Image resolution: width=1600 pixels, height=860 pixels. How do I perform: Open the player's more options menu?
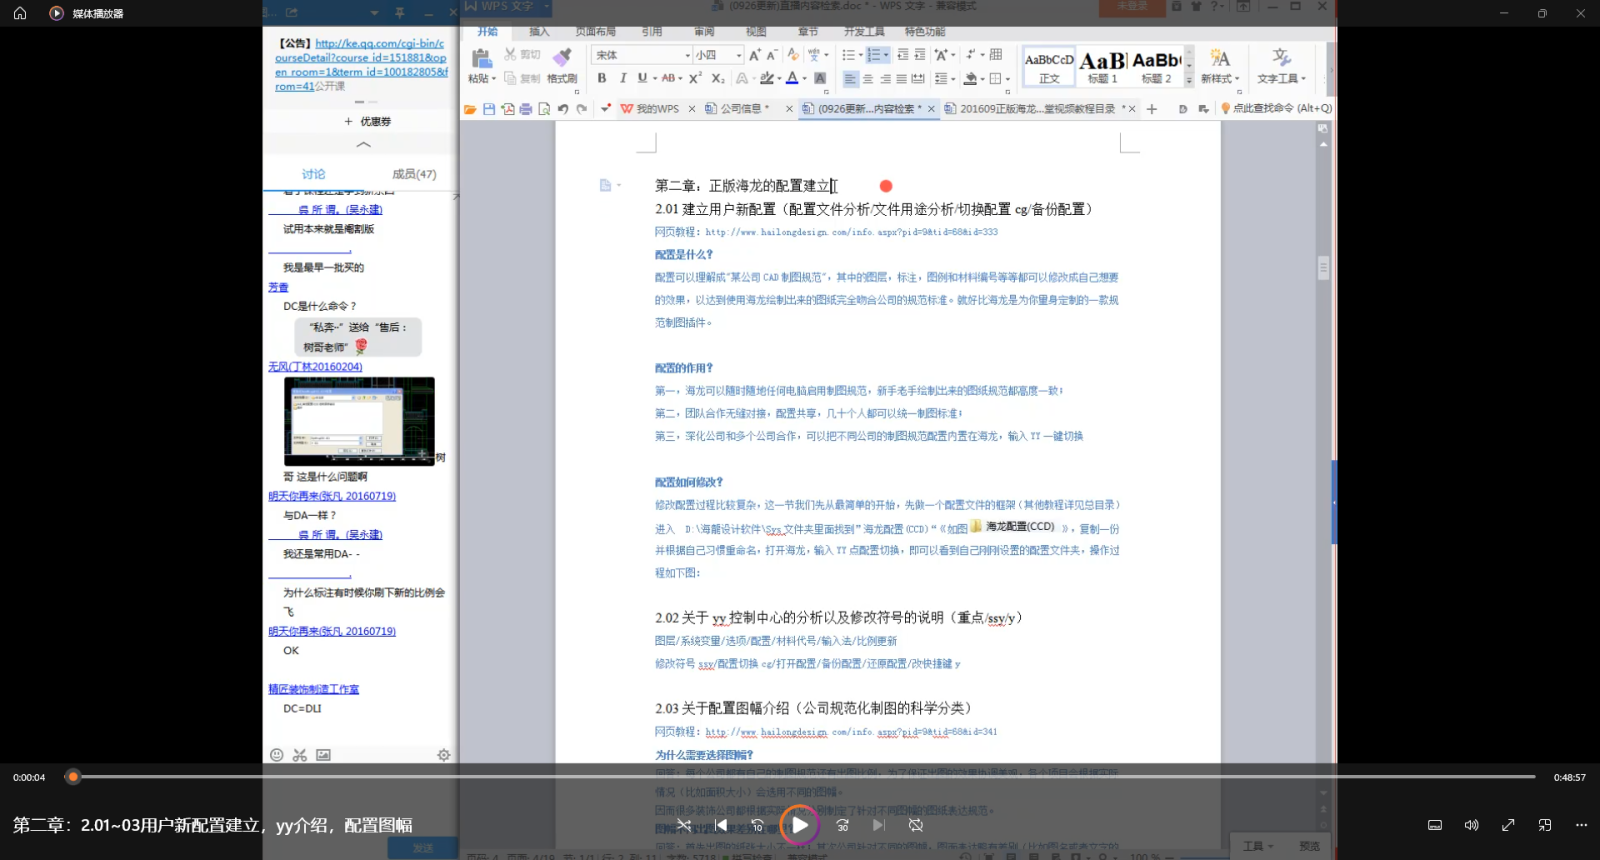(1581, 825)
